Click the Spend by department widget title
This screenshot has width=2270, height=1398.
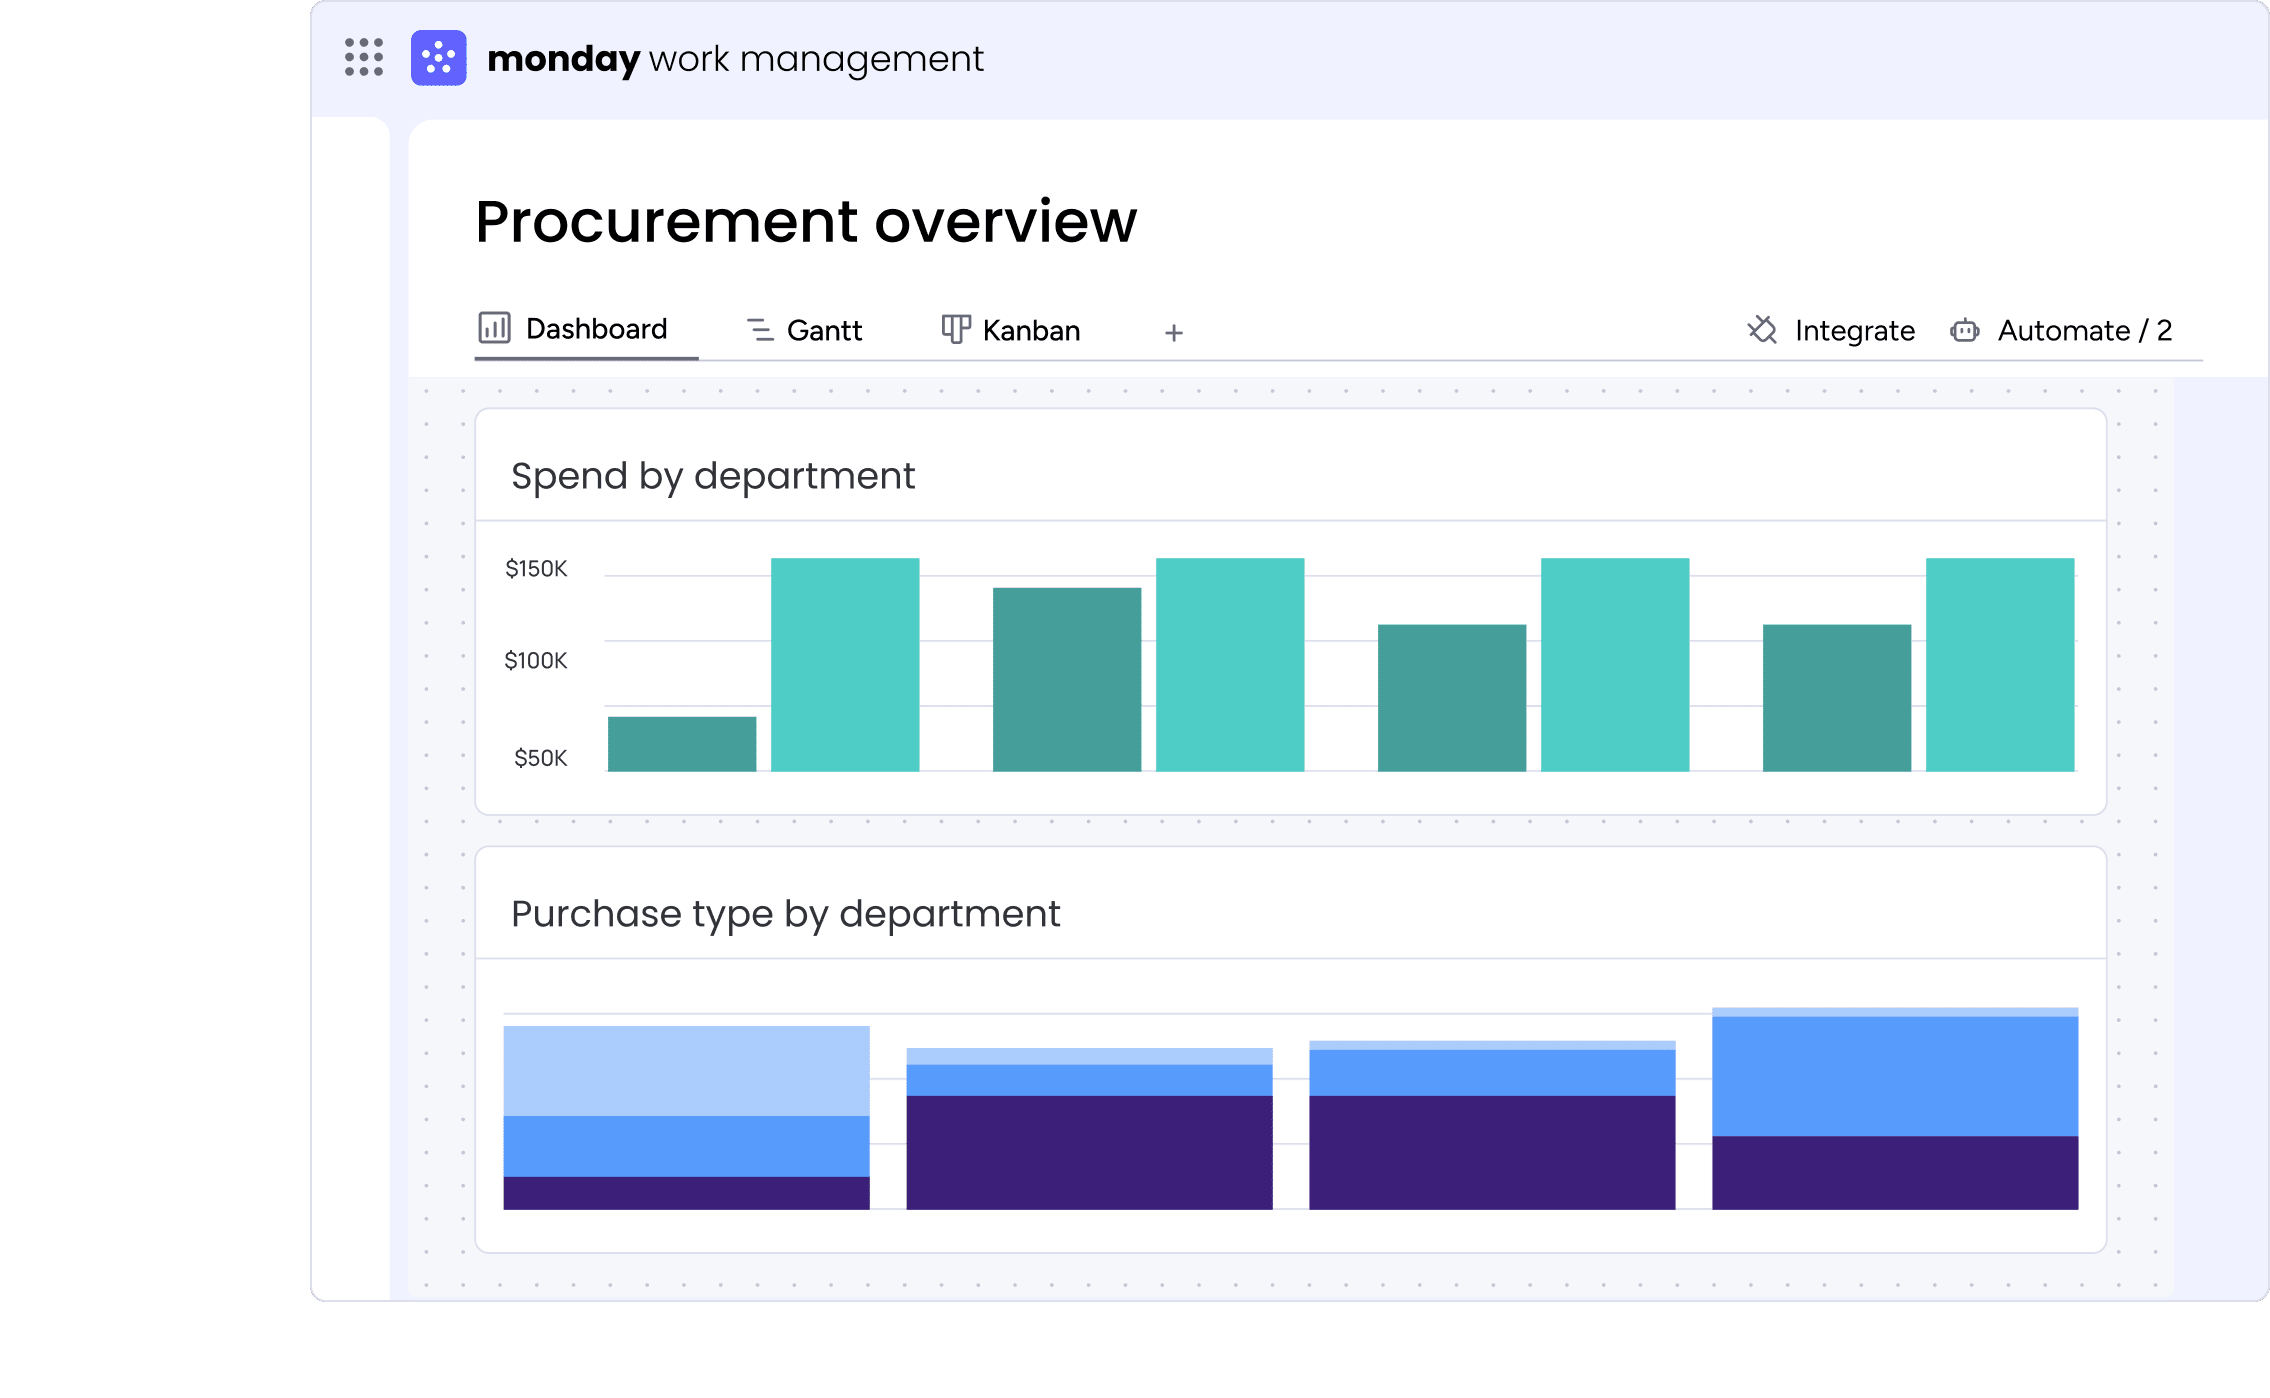[x=713, y=476]
